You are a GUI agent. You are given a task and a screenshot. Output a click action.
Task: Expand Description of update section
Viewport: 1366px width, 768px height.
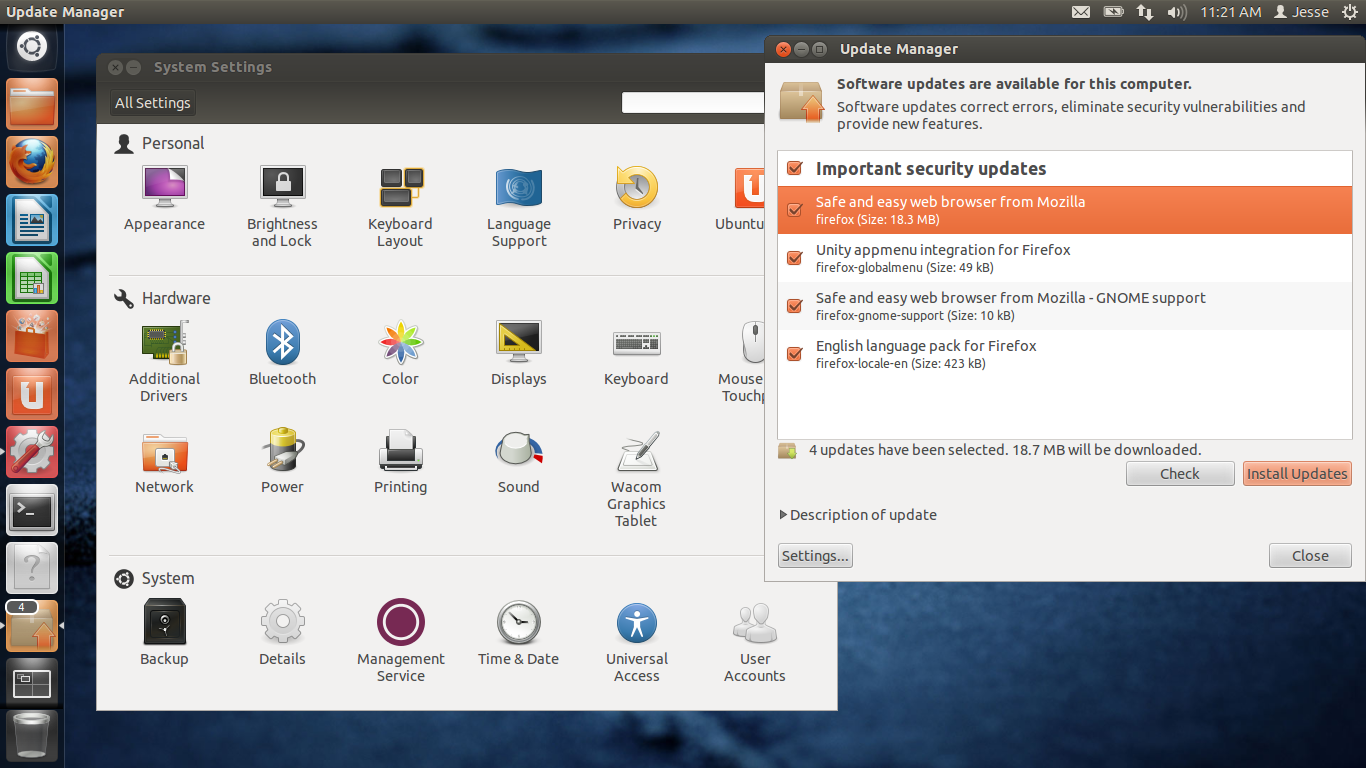(858, 515)
